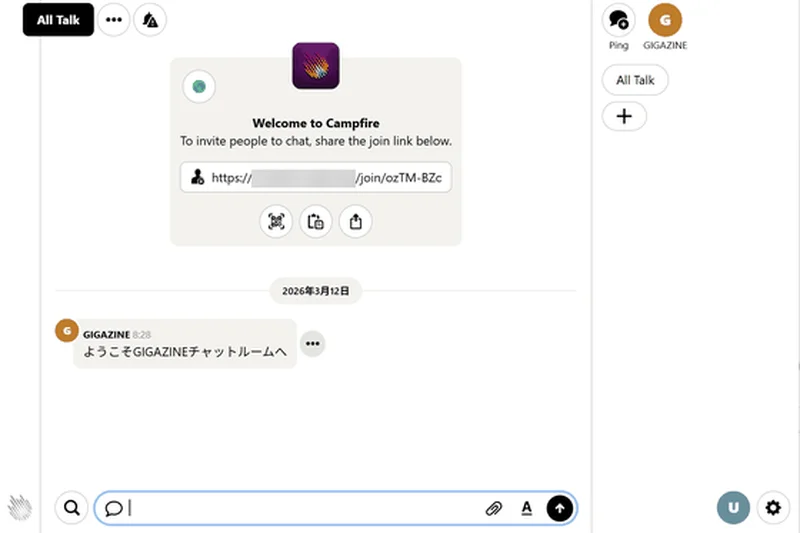Click the GIGAZINE avatar beside the message
800x533 pixels.
pos(66,331)
